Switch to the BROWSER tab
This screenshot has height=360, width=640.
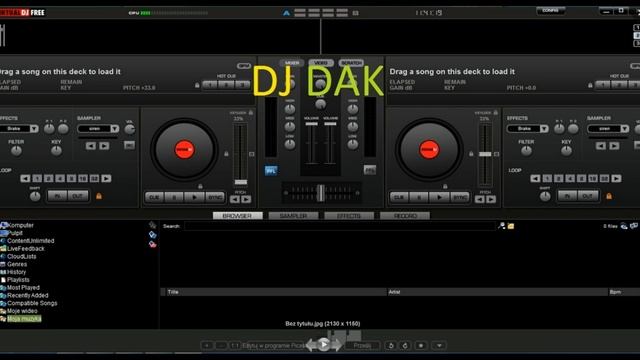click(x=238, y=216)
